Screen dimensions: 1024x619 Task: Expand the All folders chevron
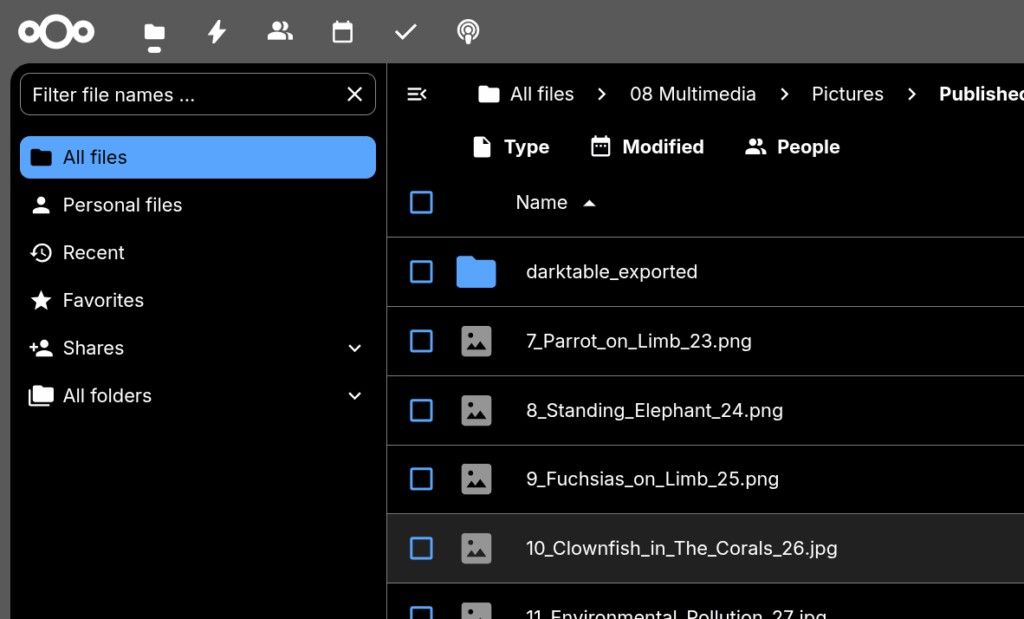tap(354, 396)
